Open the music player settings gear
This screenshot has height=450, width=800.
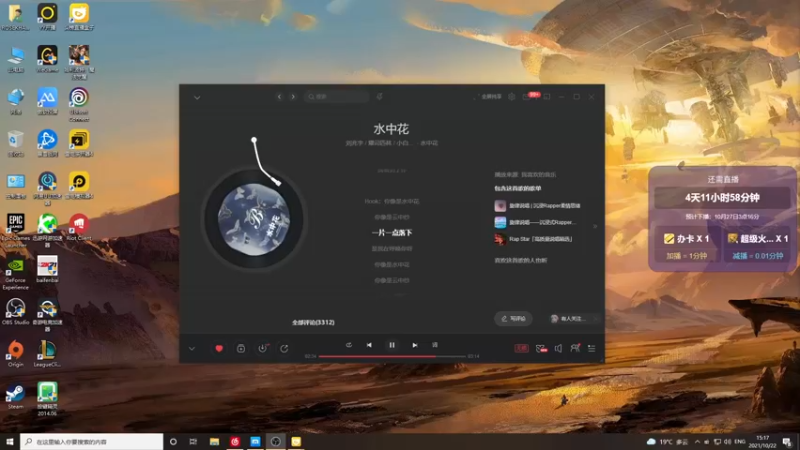point(511,96)
